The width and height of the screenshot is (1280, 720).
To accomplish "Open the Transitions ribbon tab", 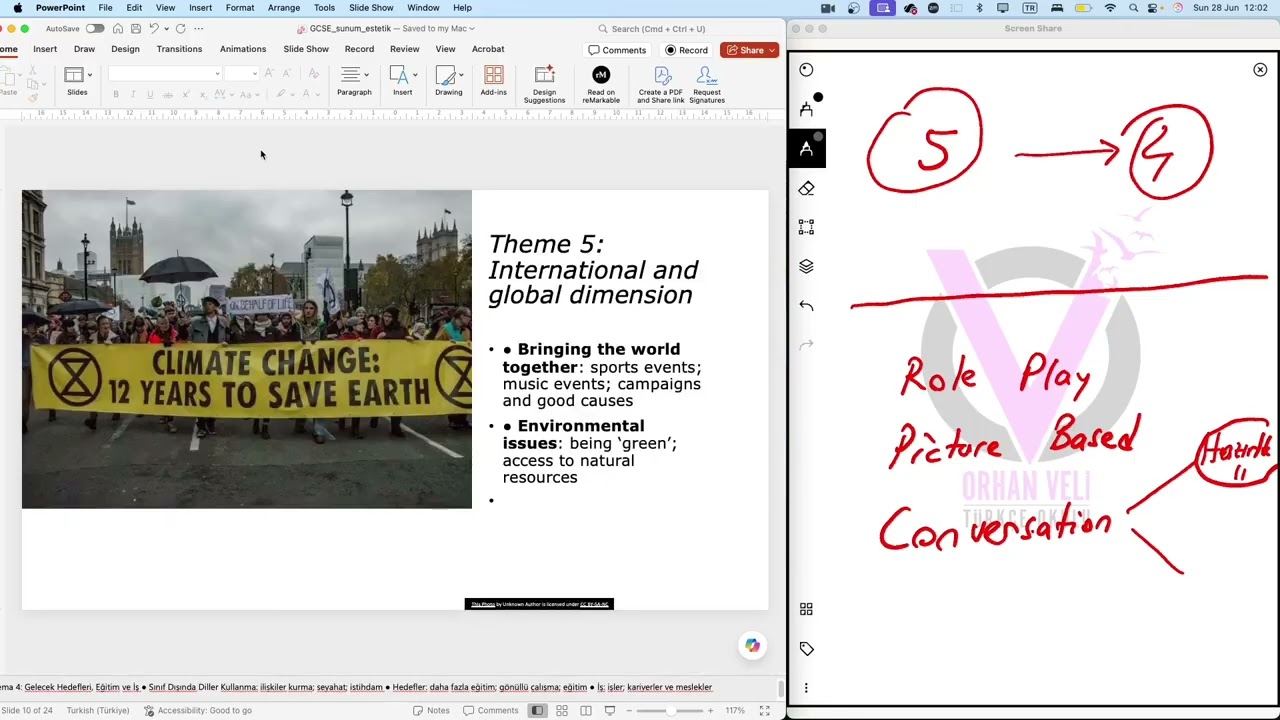I will [179, 49].
